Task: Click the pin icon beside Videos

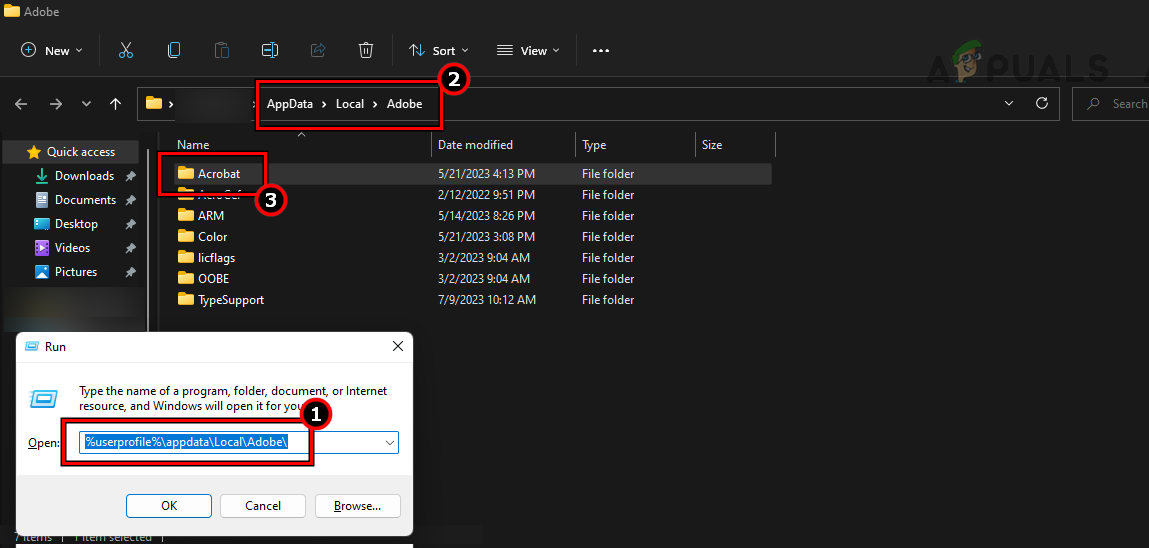Action: (130, 248)
